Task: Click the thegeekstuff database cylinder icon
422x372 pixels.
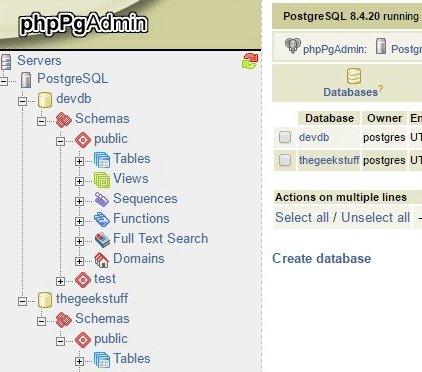Action: coord(45,300)
